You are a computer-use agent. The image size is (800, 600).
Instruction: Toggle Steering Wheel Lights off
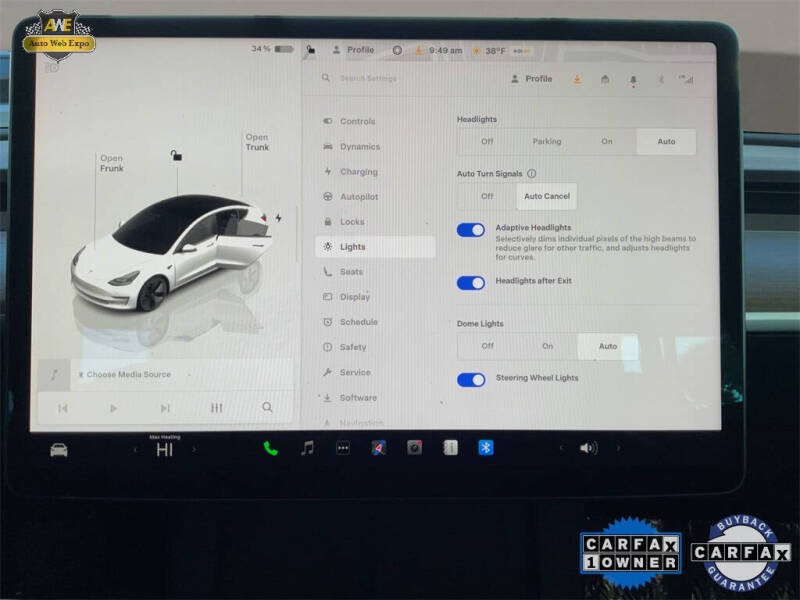point(469,380)
